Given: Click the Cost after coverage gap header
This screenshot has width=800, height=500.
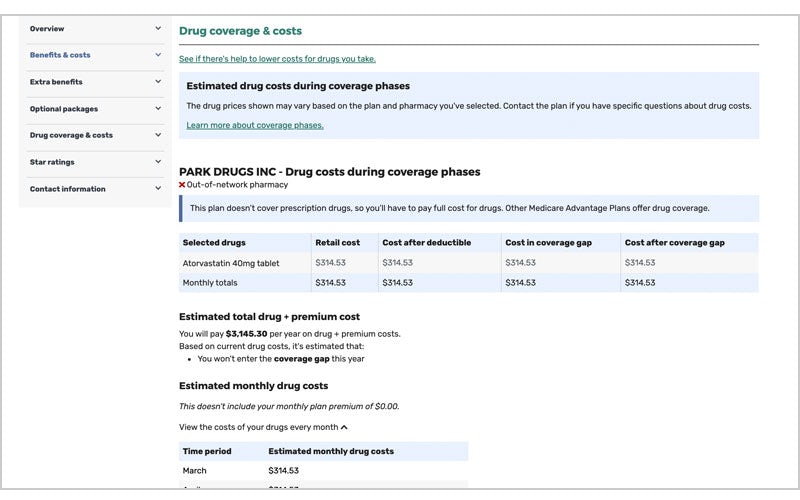Looking at the screenshot, I should 674,242.
